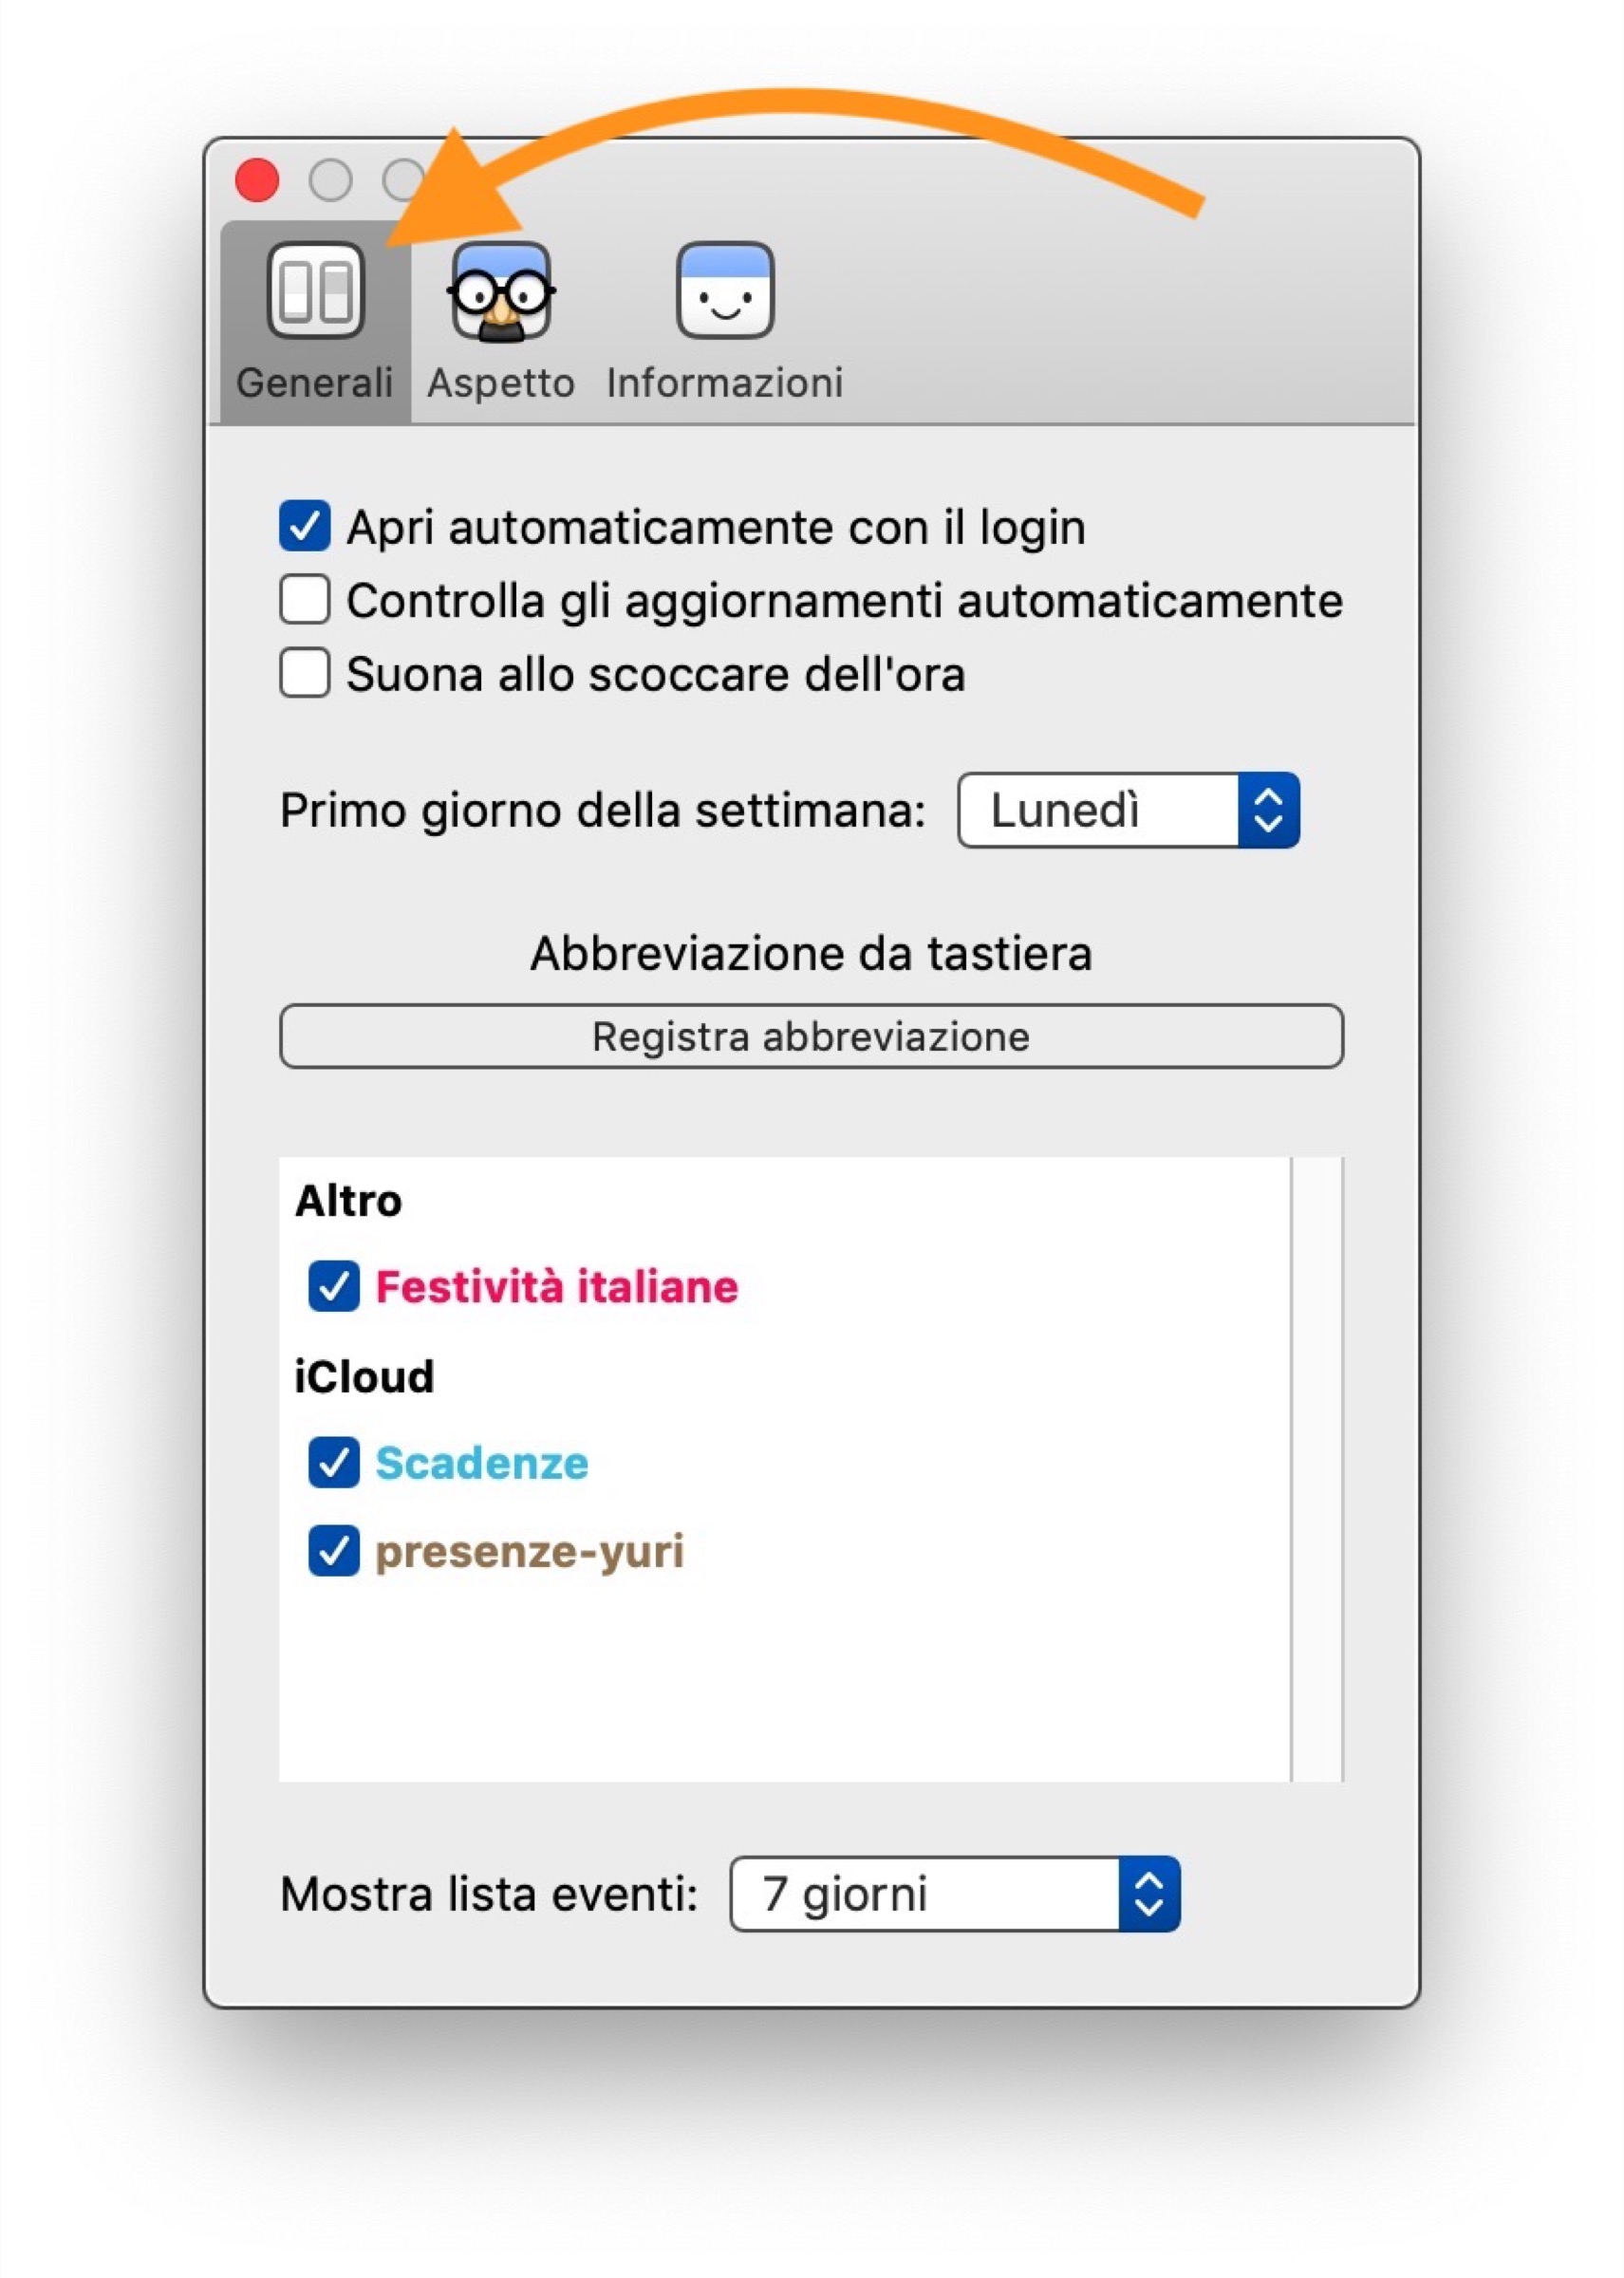
Task: Click the calendar list scrollbar track
Action: coord(1316,1470)
